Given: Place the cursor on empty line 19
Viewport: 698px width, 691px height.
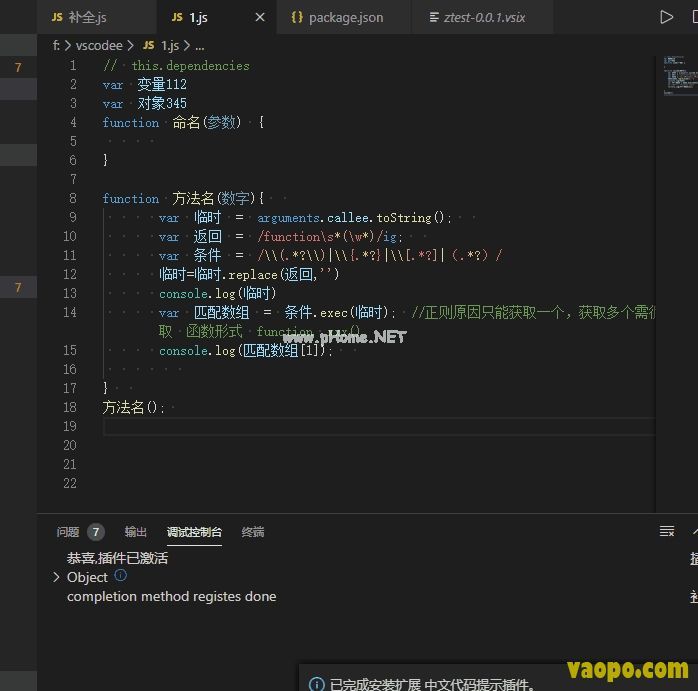Looking at the screenshot, I should click(378, 427).
